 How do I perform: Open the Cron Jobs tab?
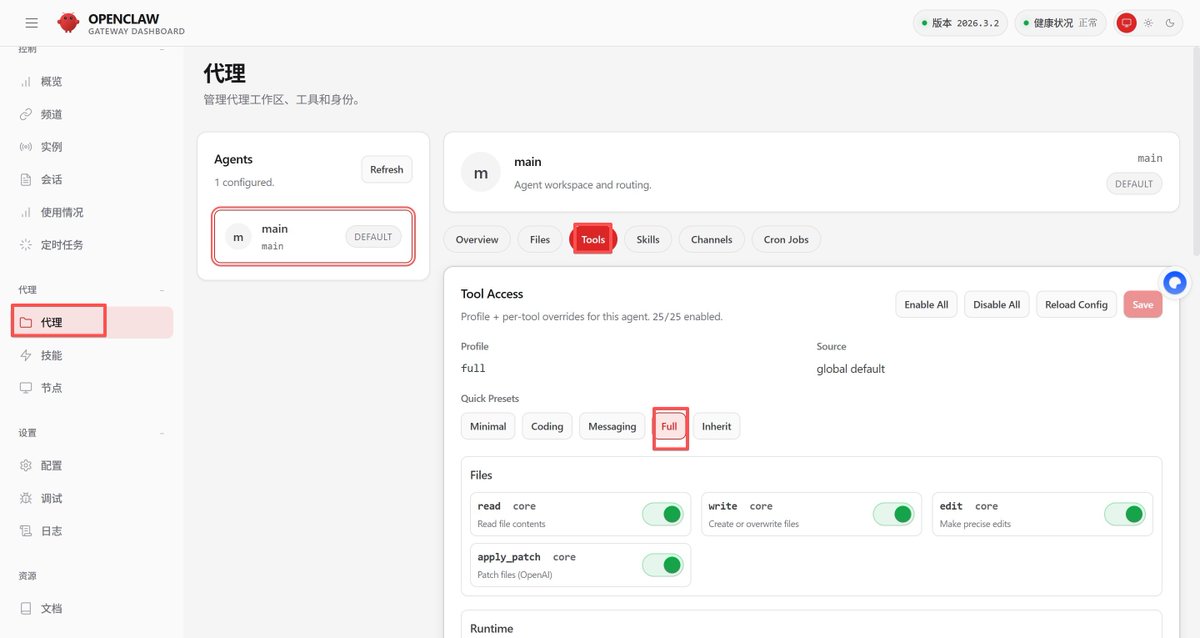785,239
